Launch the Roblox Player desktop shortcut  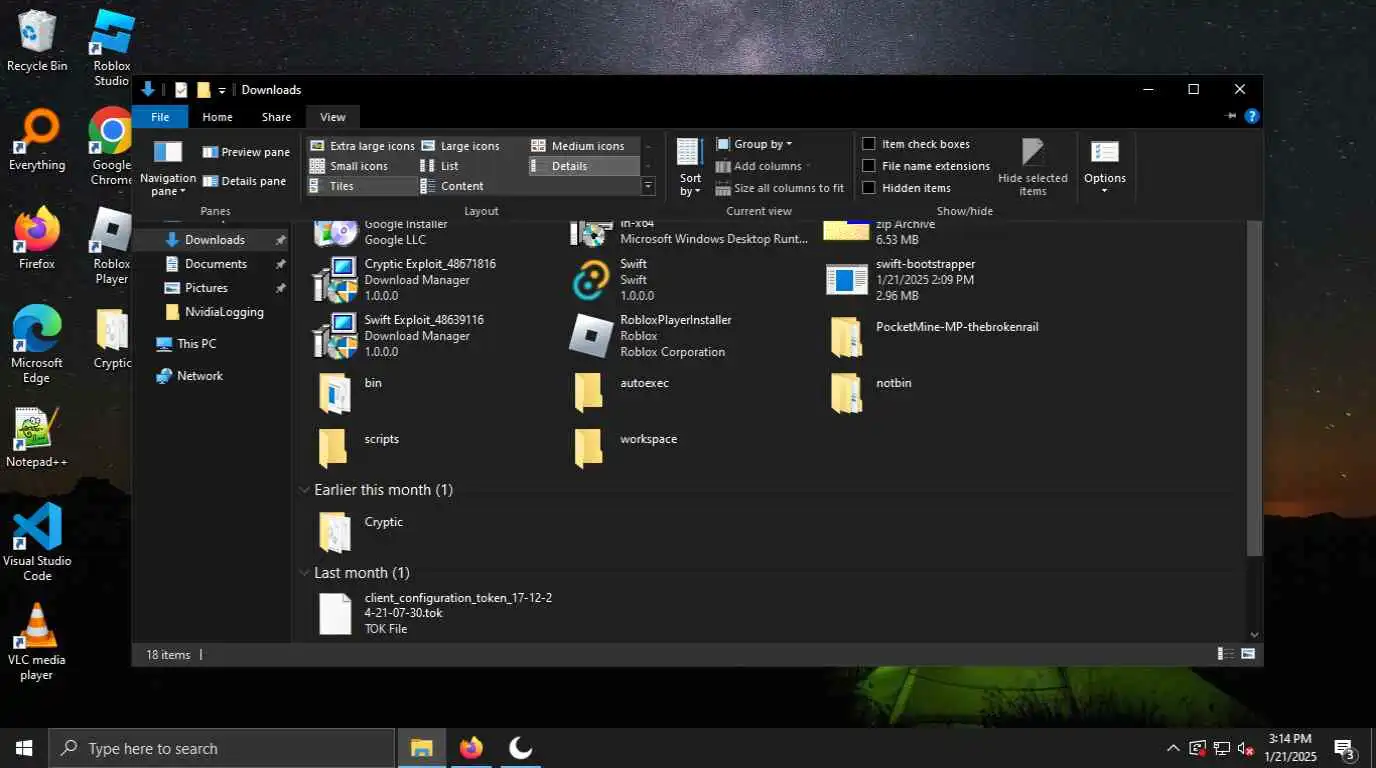point(111,245)
